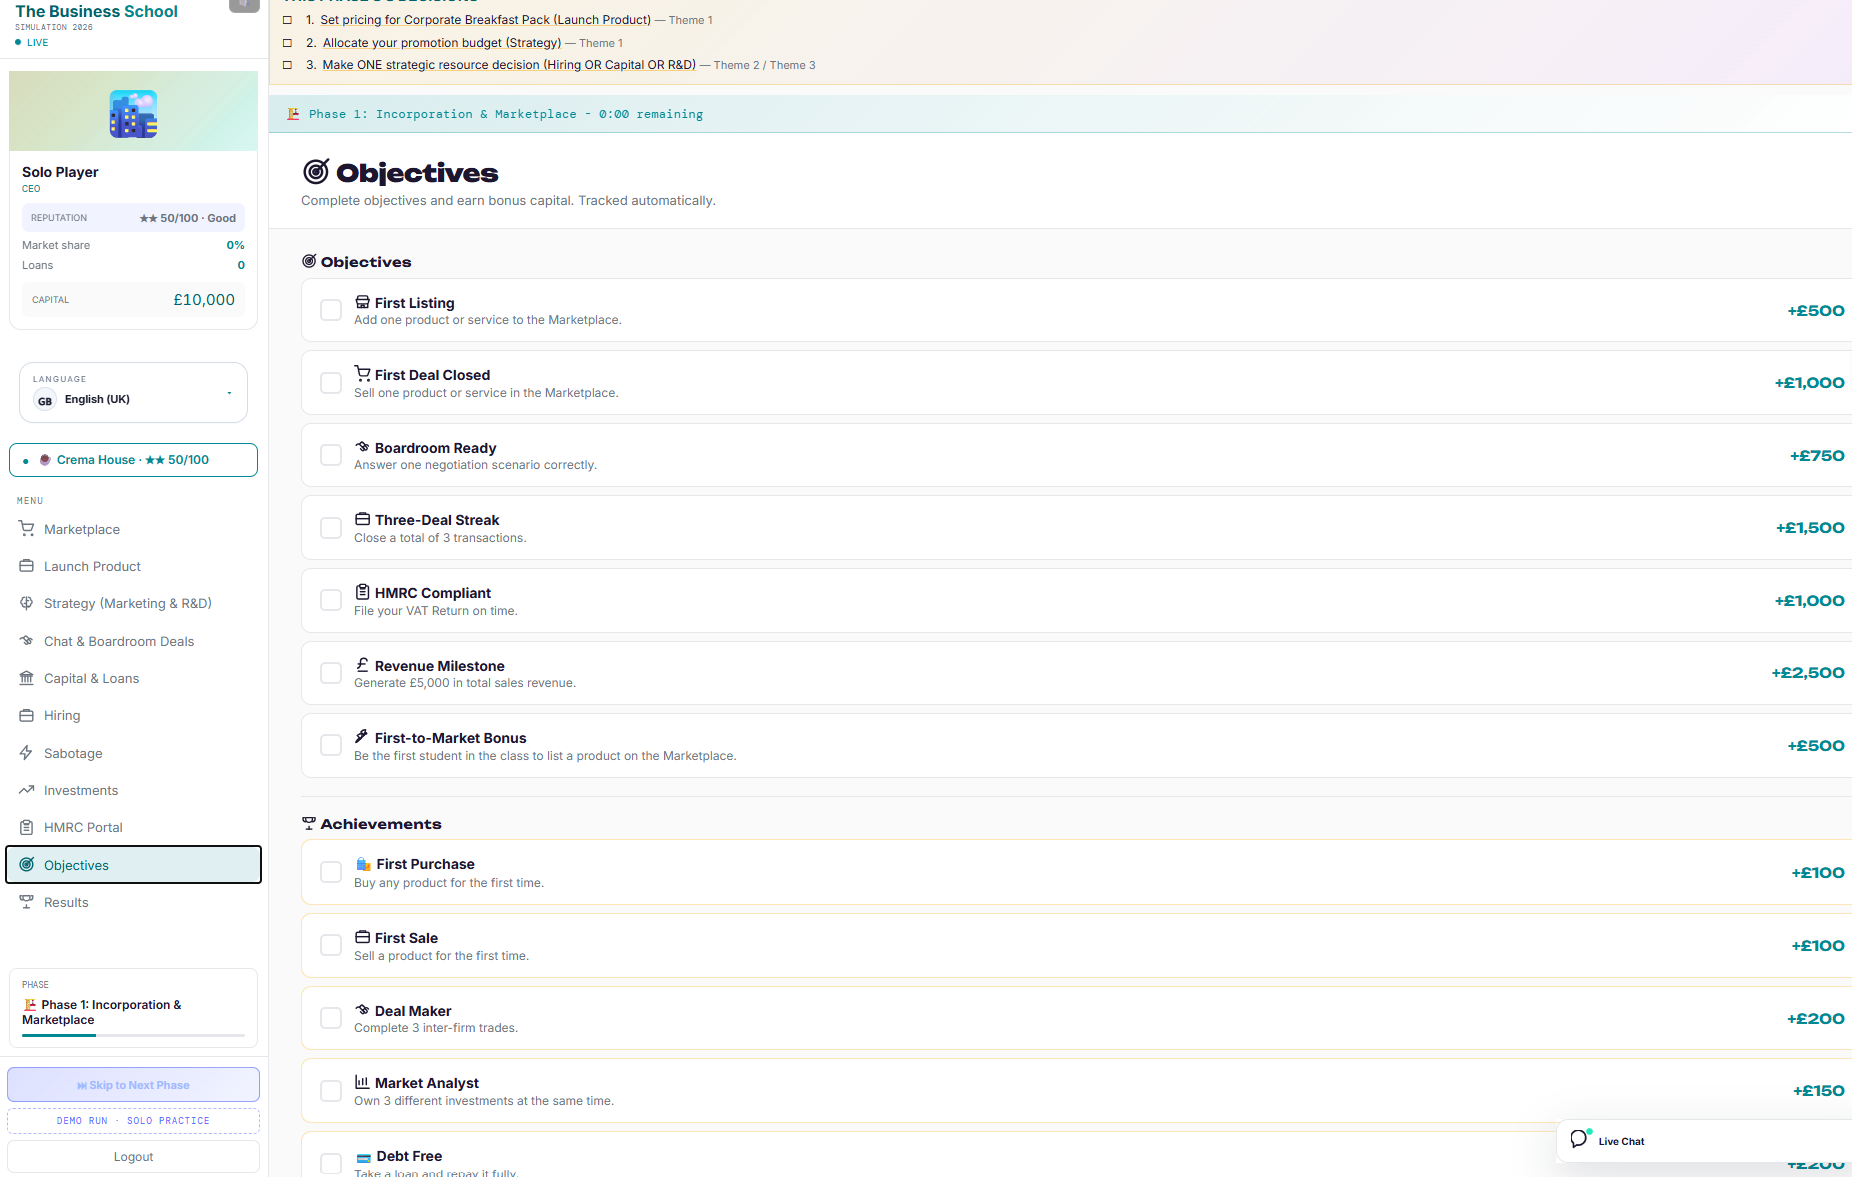Click the Debt Free card icon
Viewport: 1852px width, 1177px height.
click(364, 1157)
